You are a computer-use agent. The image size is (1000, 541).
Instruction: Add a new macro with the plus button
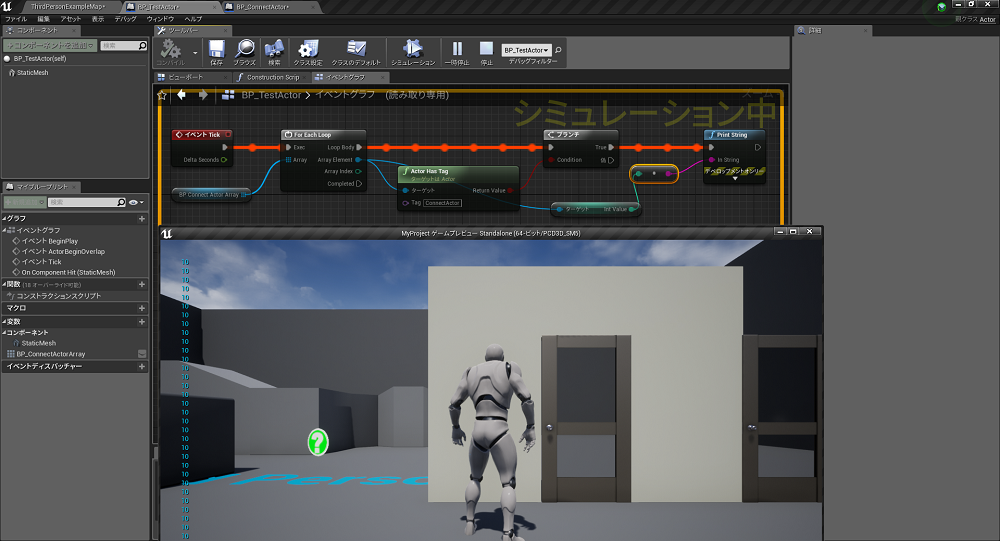click(x=142, y=308)
